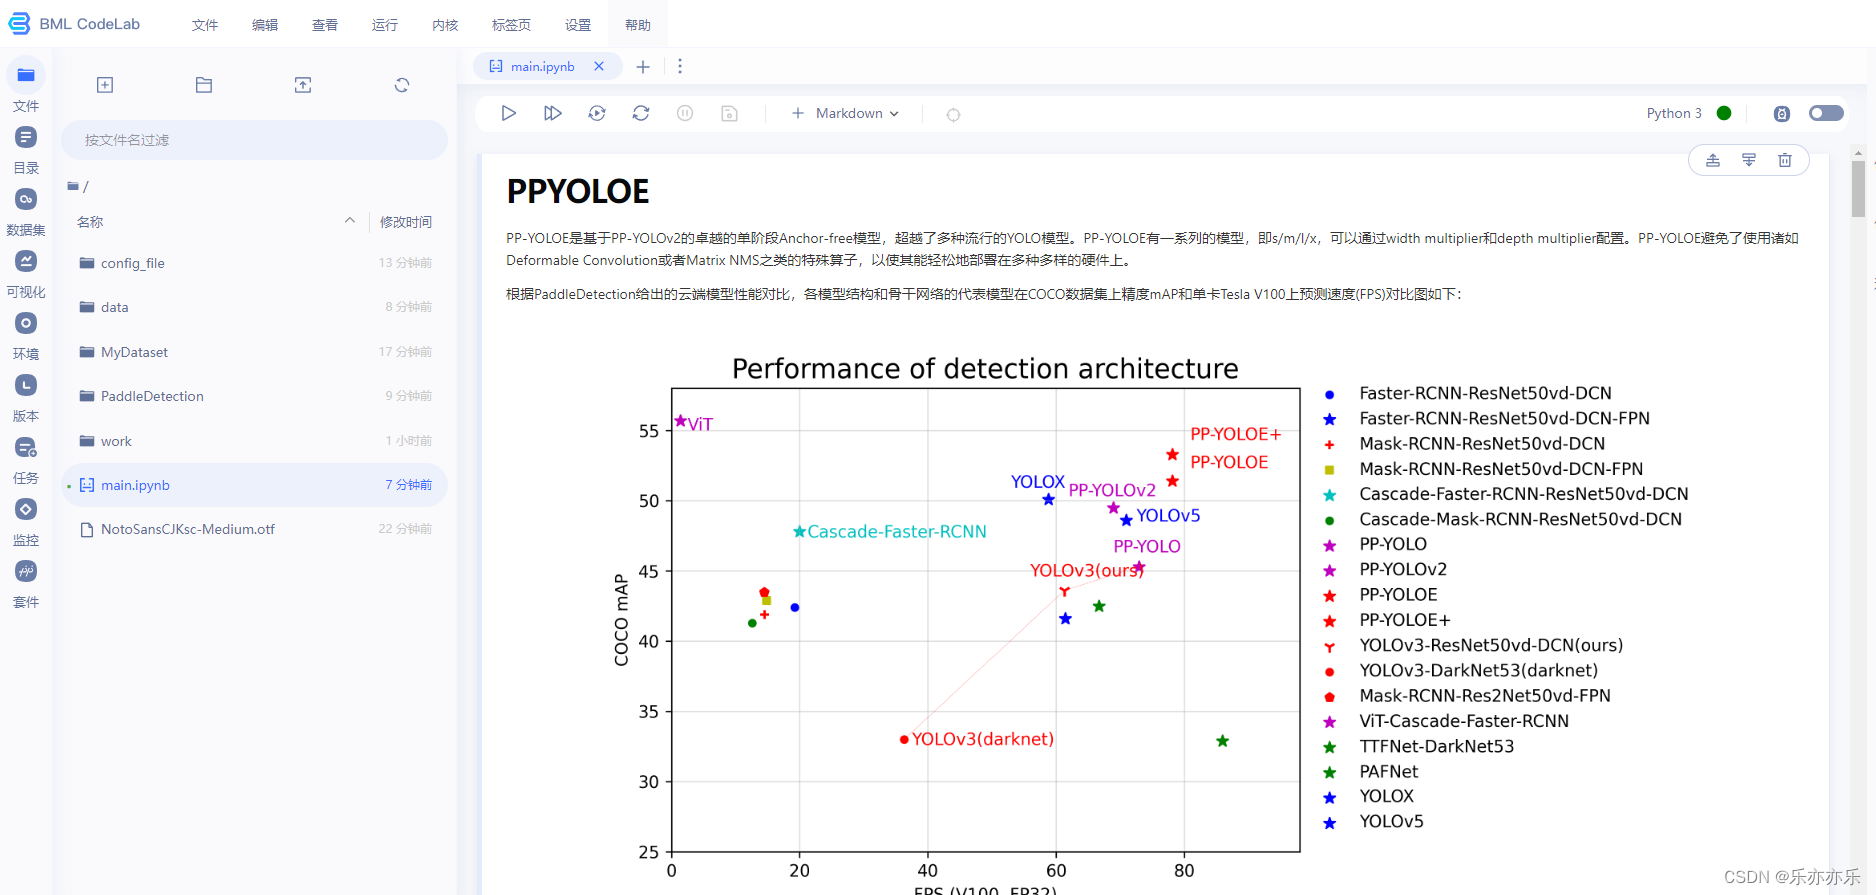Open the 文件 menu
Screen dimensions: 1876x895
205,25
